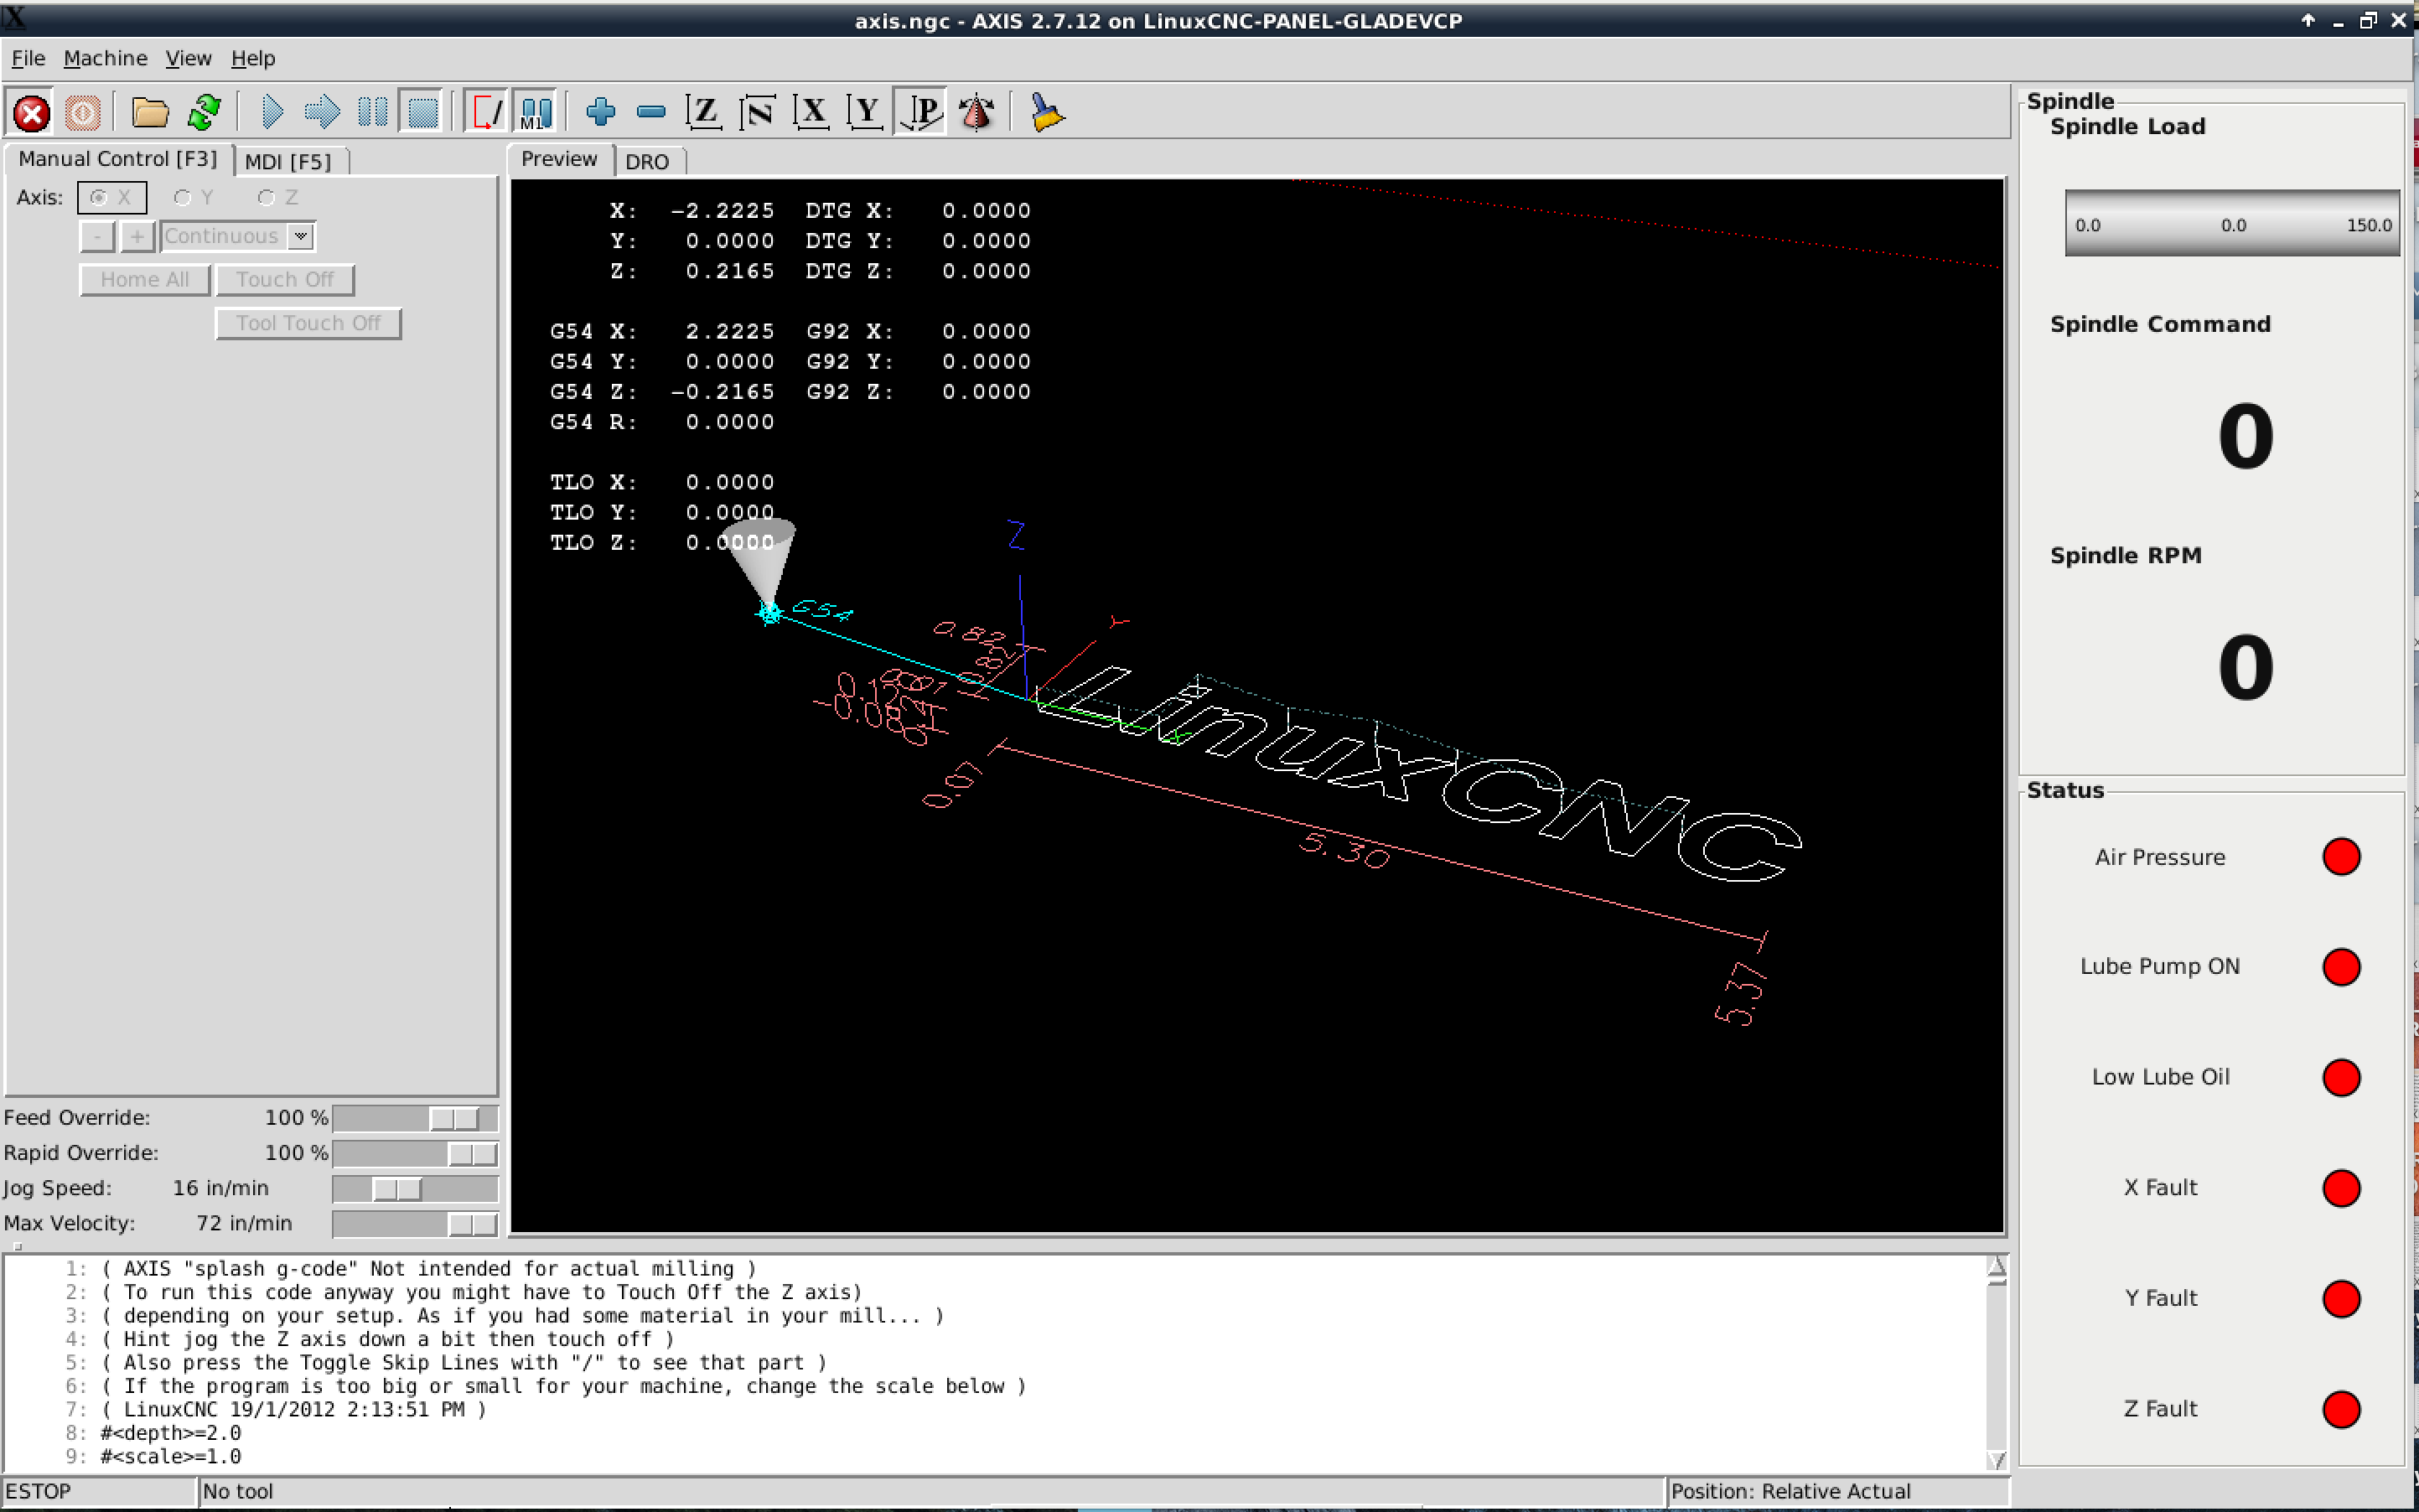
Task: Switch to the Preview tab
Action: click(x=559, y=159)
